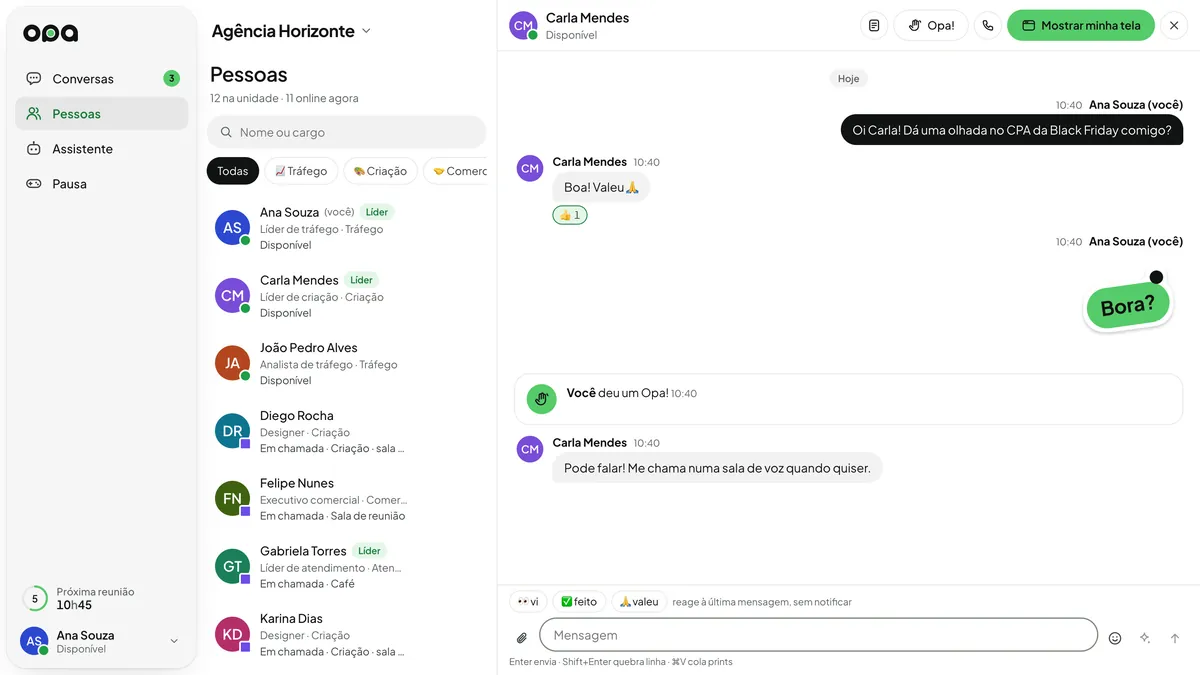Click the Nome ou cargo search field
The height and width of the screenshot is (675, 1200).
tap(346, 132)
